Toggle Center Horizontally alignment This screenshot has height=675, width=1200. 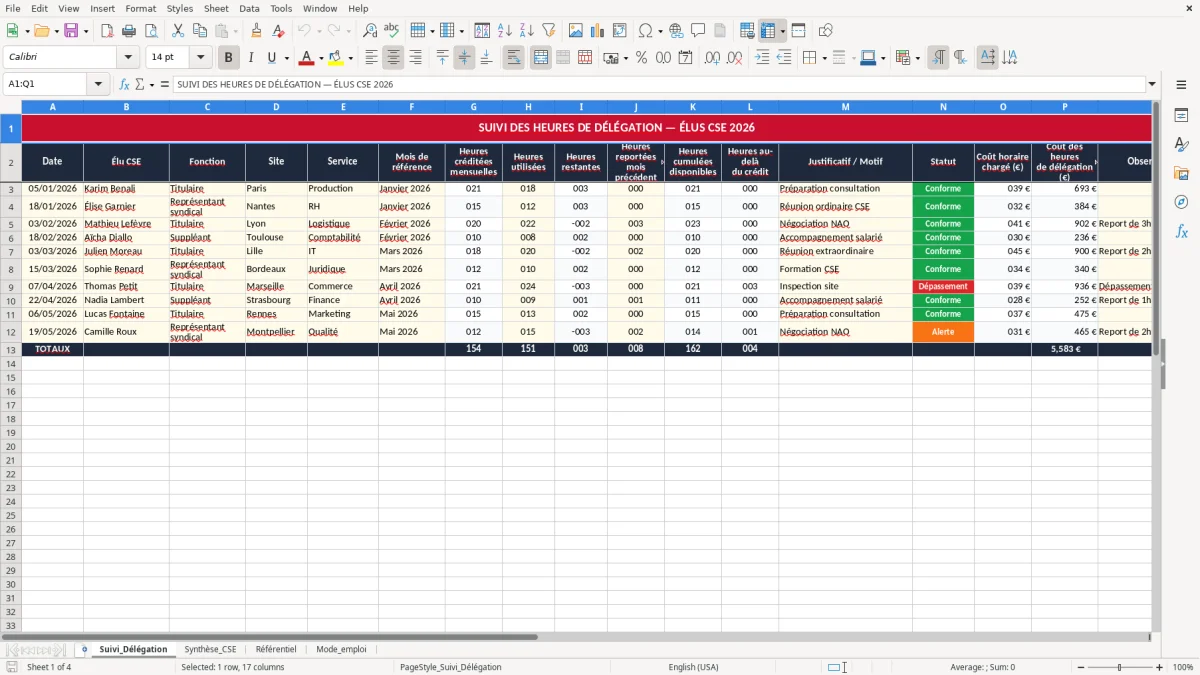394,58
